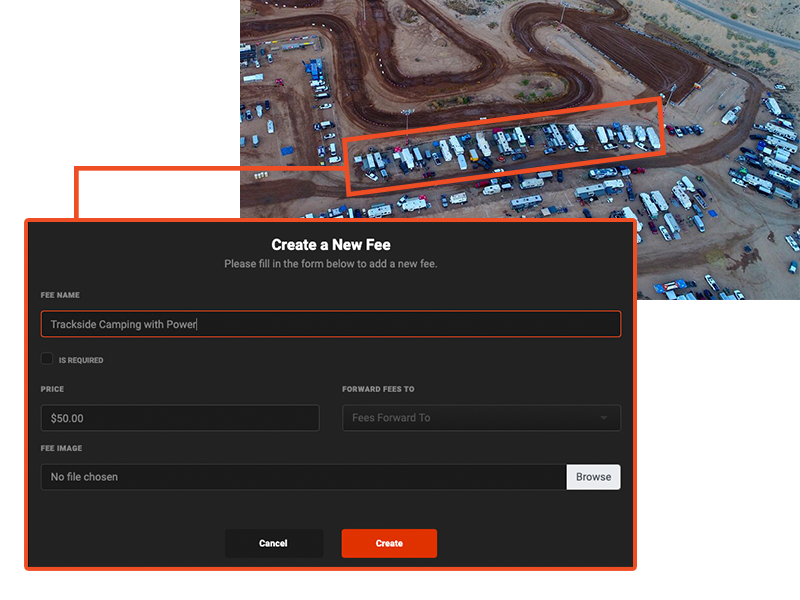
Task: Click the Create button
Action: point(389,543)
